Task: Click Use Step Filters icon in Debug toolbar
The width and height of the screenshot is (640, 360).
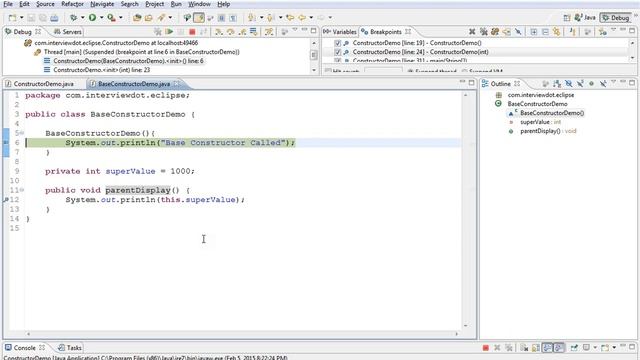Action: 269,31
